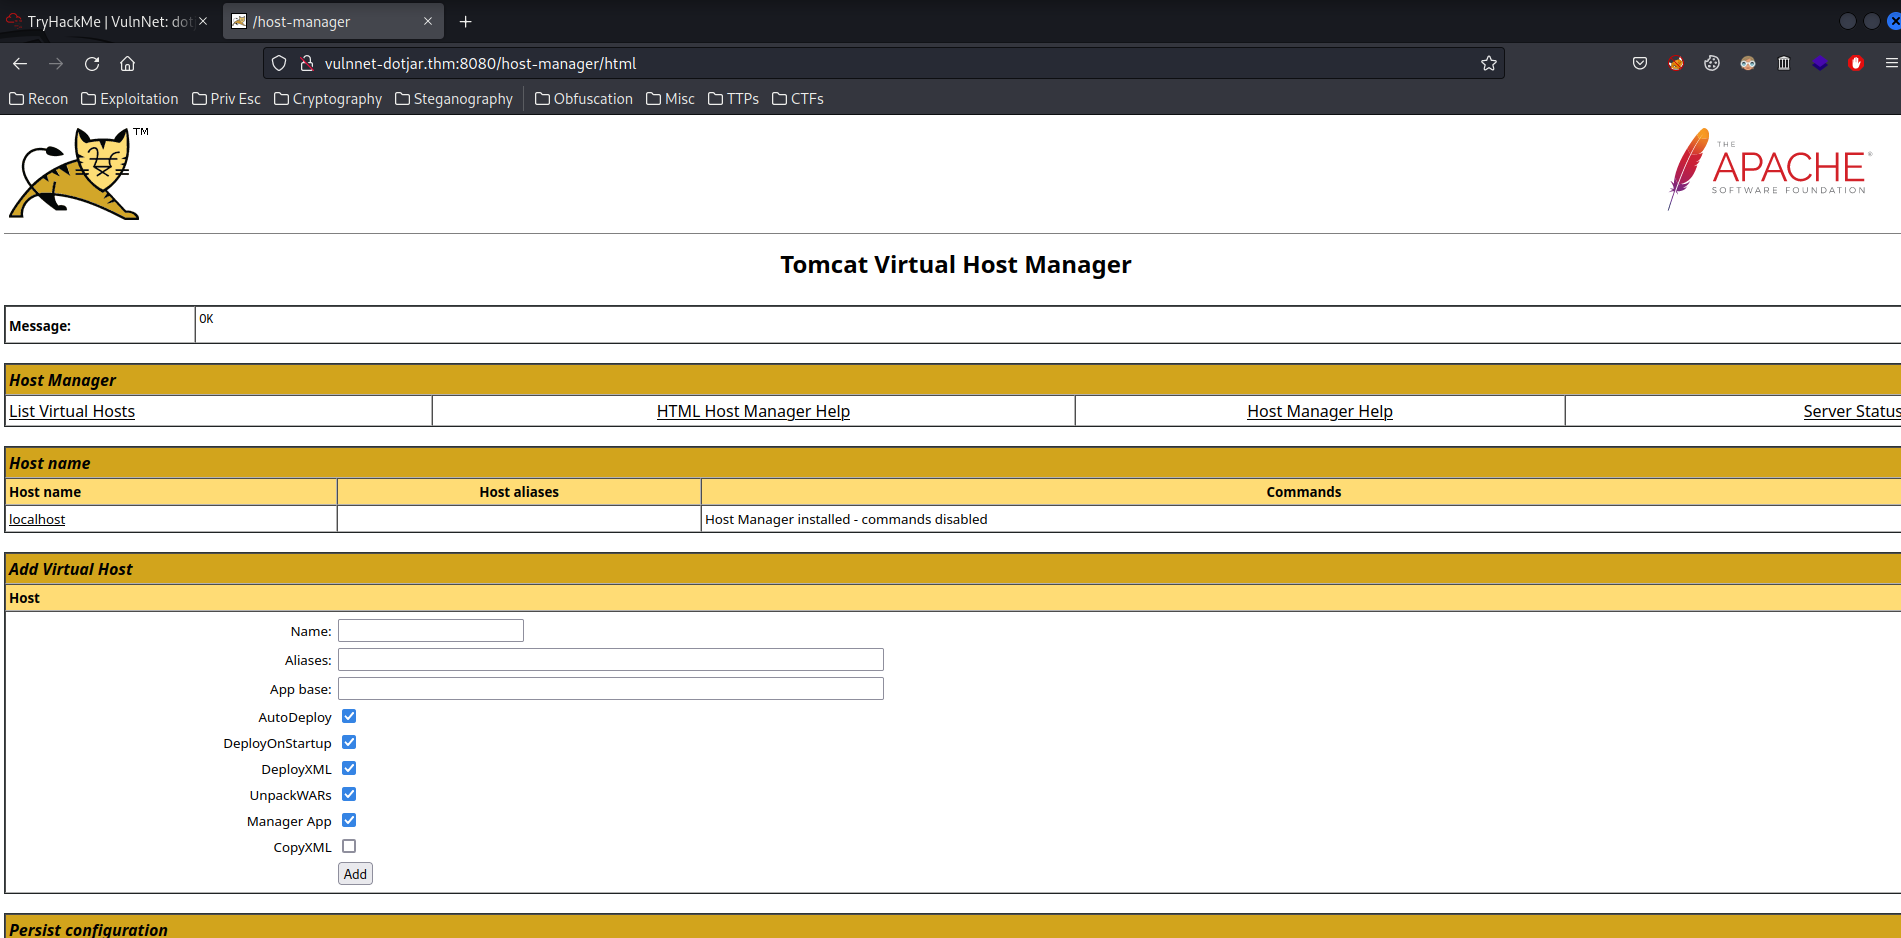Open HTML Host Manager Help link

tap(753, 411)
